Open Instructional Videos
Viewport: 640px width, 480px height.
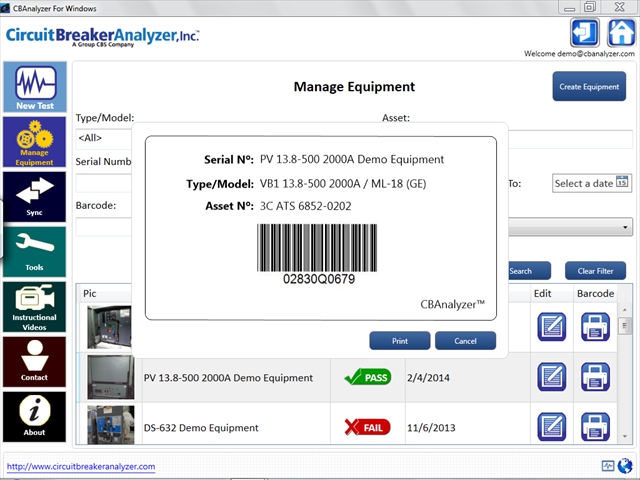pos(35,307)
